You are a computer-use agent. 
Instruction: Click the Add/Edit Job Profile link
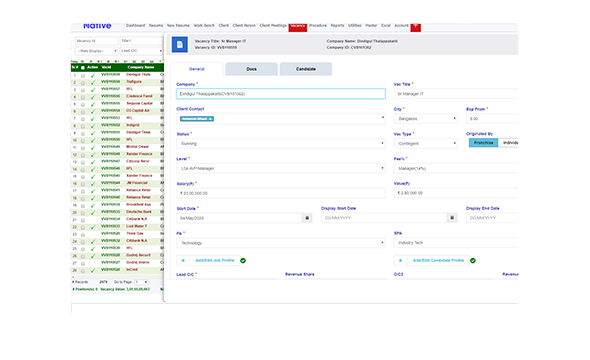pos(215,260)
